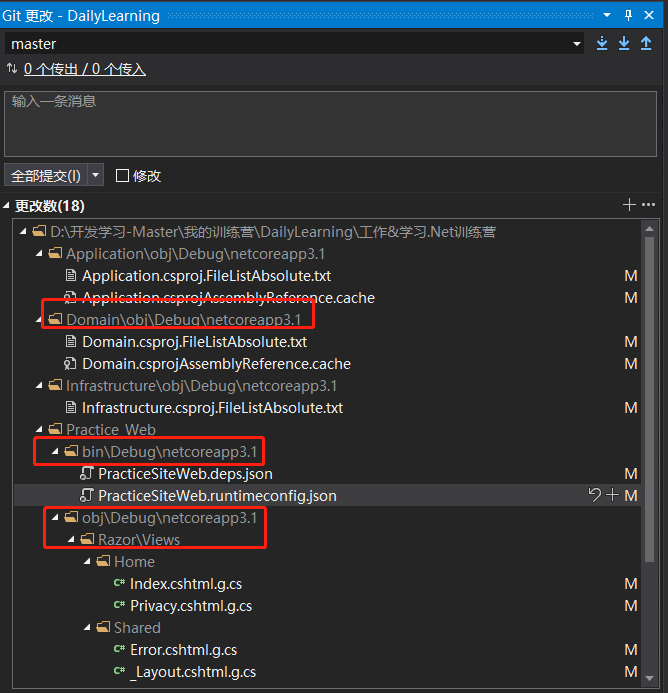Open the changes section more-options ellipsis
Image resolution: width=668 pixels, height=693 pixels.
(648, 205)
